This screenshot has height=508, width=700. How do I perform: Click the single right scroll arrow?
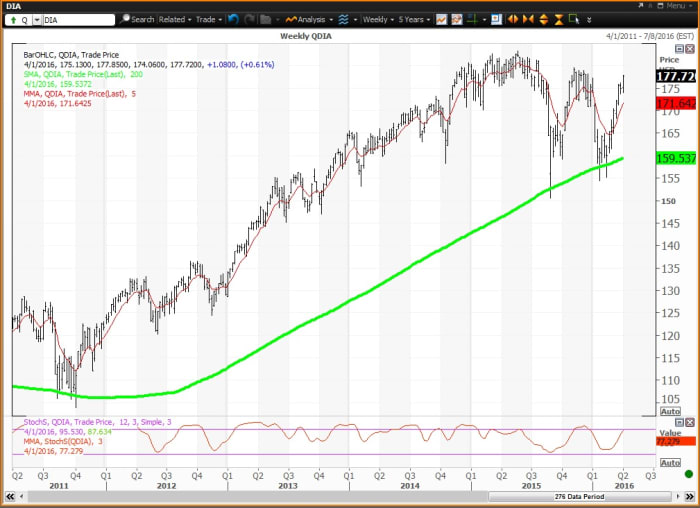pyautogui.click(x=678, y=496)
